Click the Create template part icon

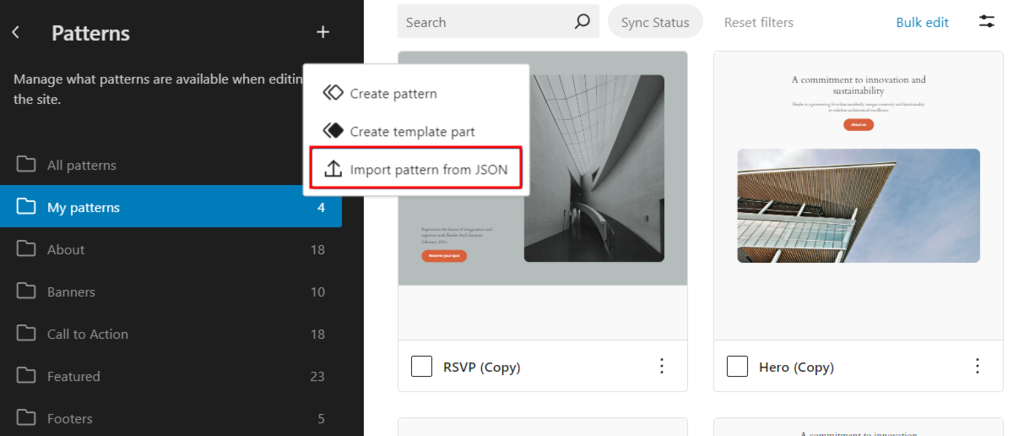(x=333, y=131)
